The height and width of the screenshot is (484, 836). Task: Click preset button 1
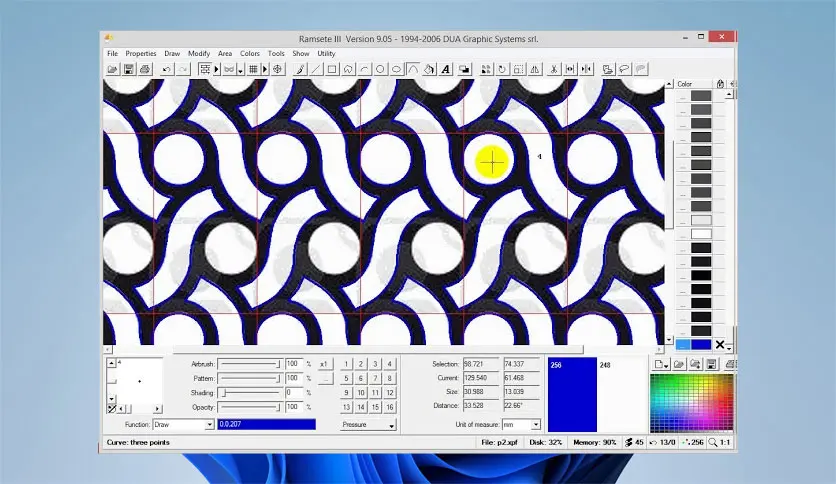coord(346,364)
